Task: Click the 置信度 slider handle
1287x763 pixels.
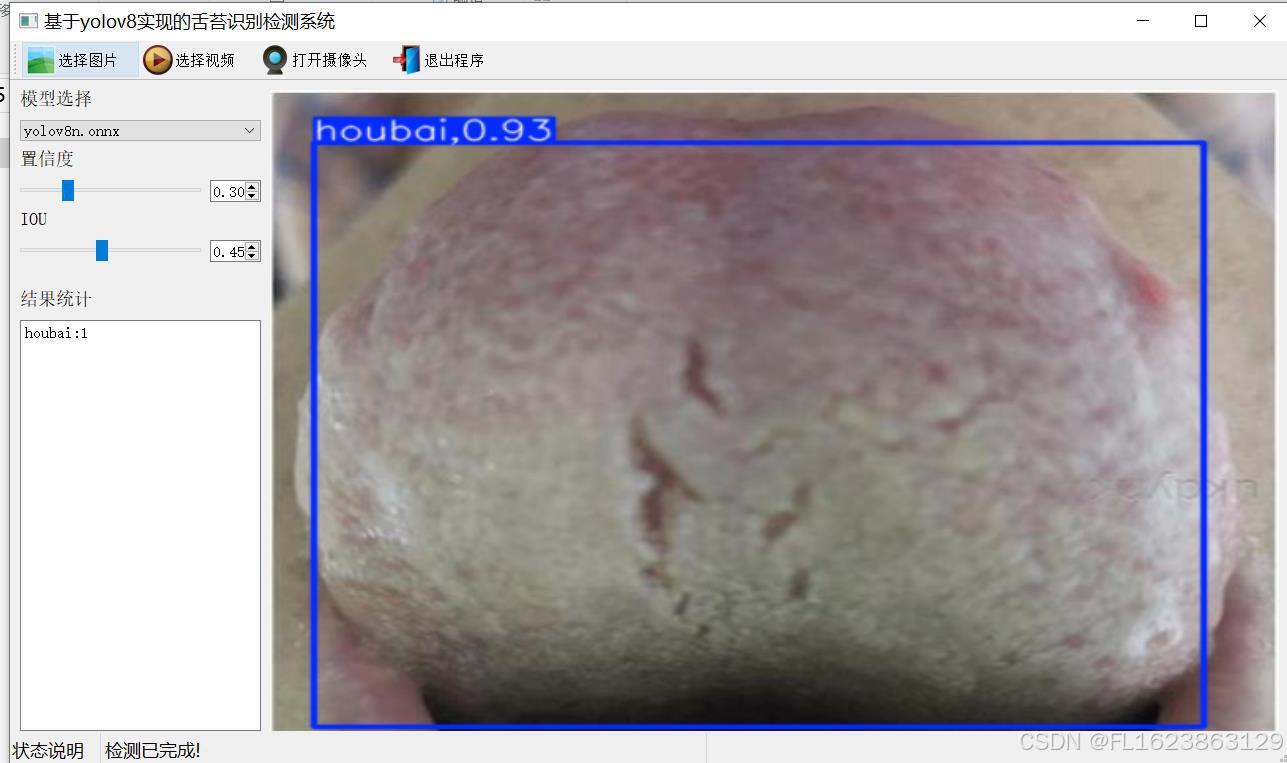Action: pos(68,190)
